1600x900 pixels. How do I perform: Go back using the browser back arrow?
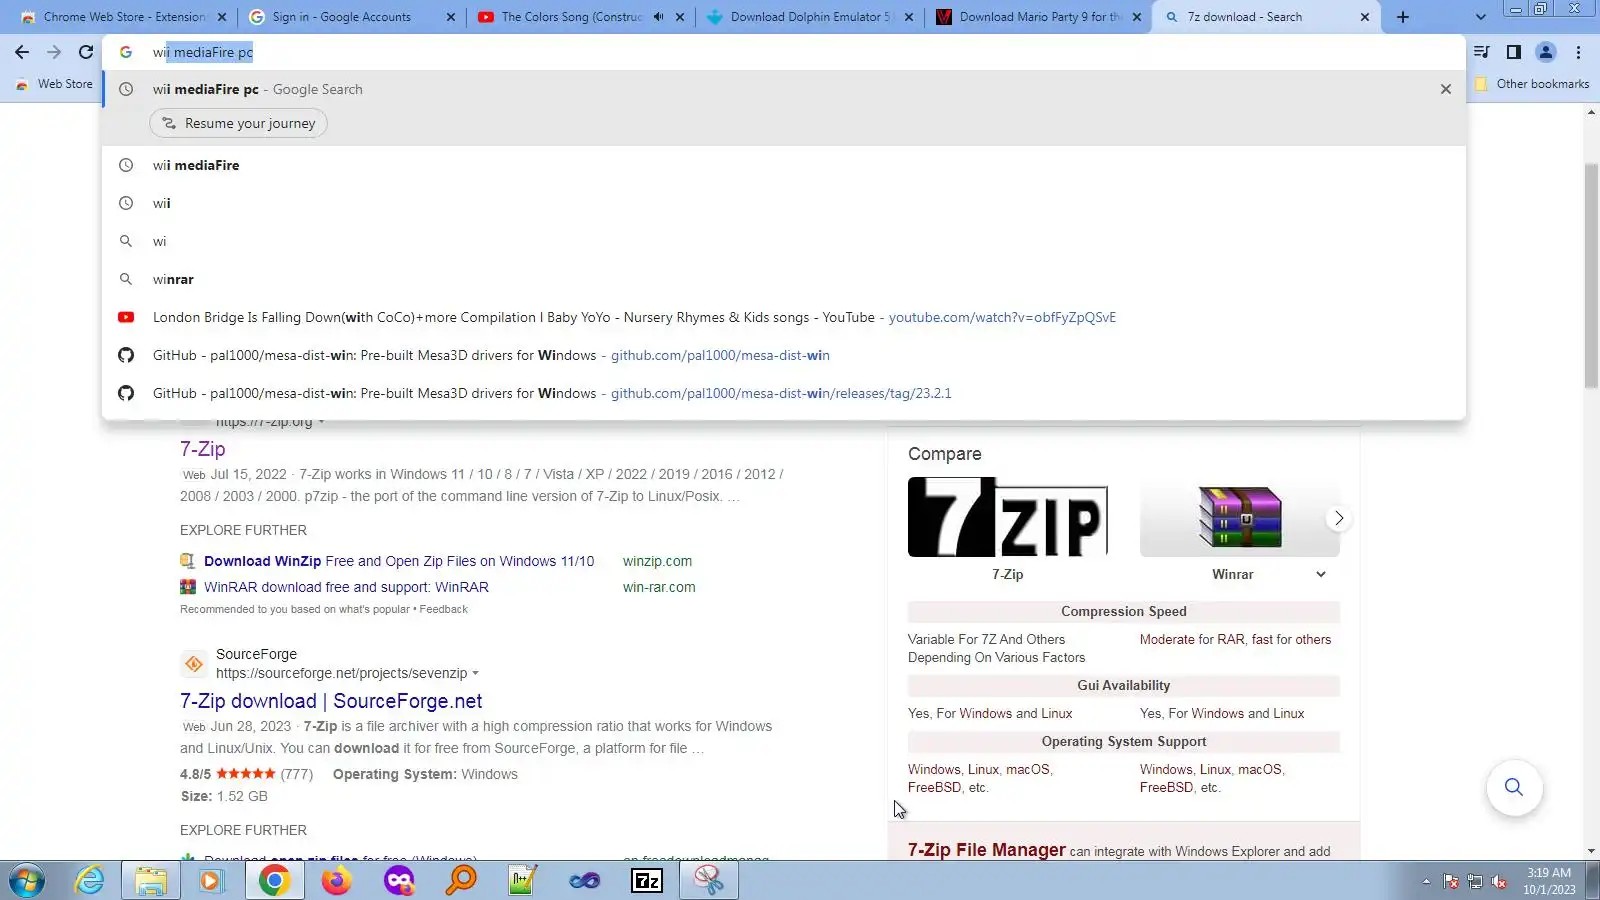(x=22, y=52)
